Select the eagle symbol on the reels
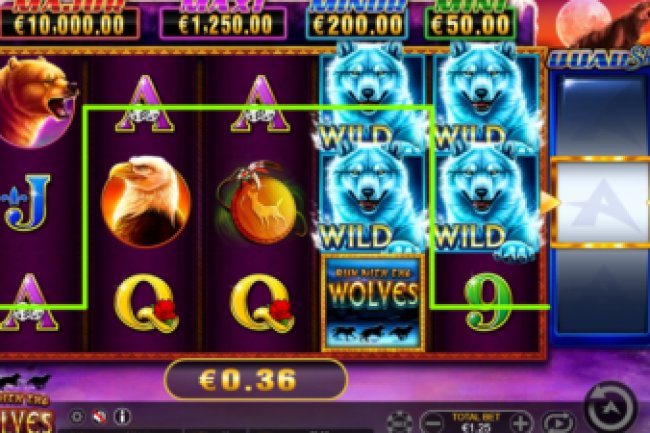Viewport: 650px width, 433px height. [x=146, y=201]
